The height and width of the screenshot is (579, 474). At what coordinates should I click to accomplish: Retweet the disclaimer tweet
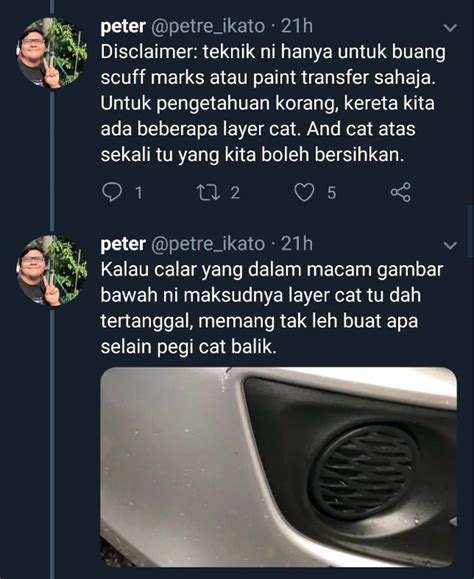tap(209, 192)
